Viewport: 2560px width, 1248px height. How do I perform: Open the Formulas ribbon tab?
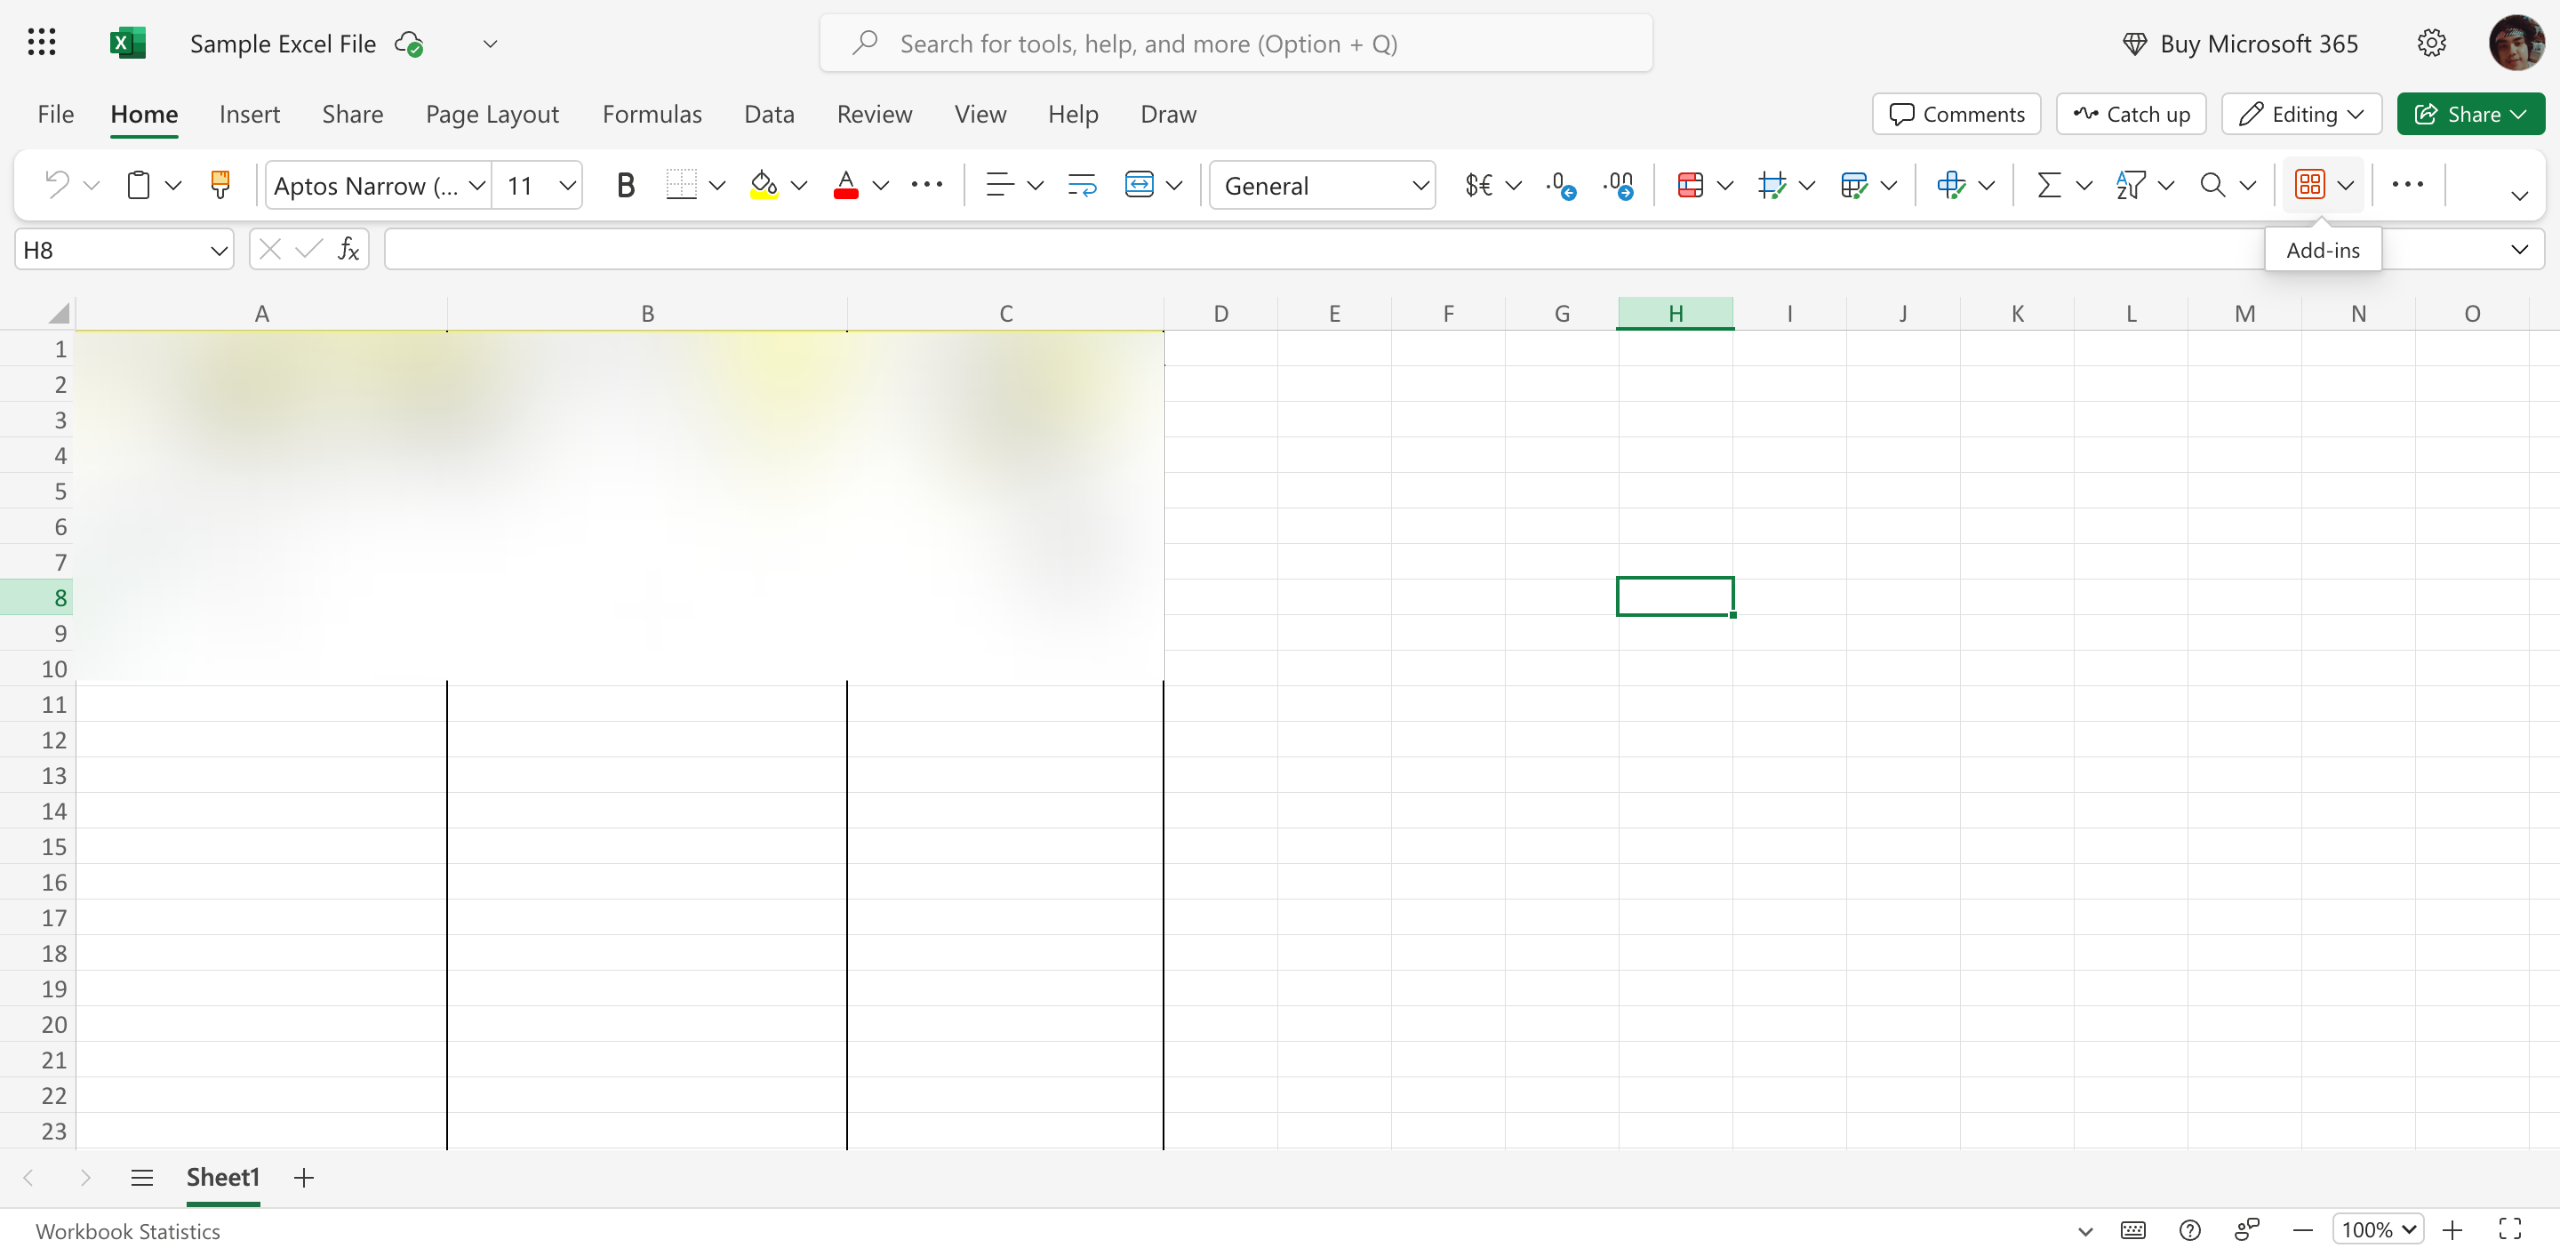[652, 114]
